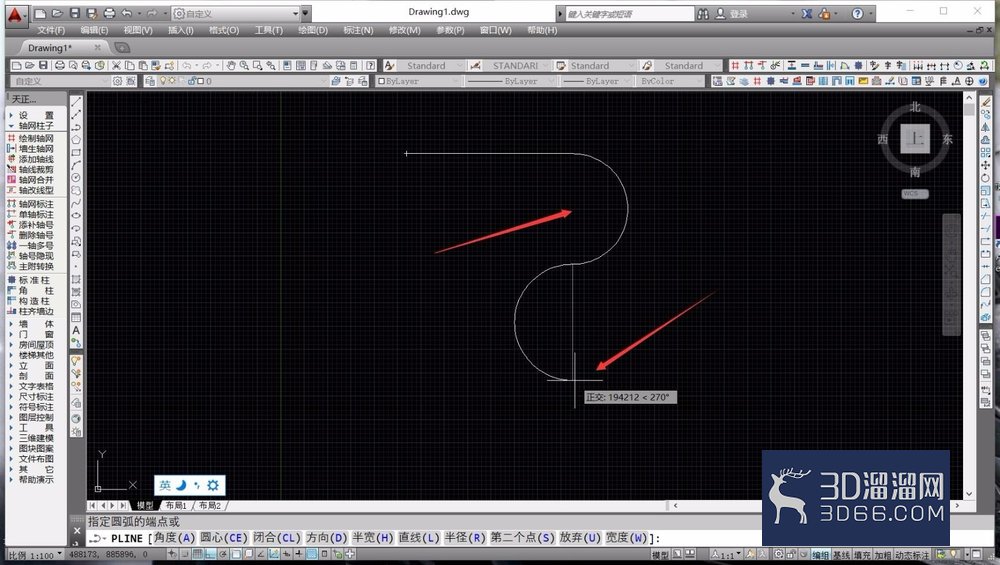Click Save in the quick access toolbar
Image resolution: width=1000 pixels, height=565 pixels.
pos(75,13)
